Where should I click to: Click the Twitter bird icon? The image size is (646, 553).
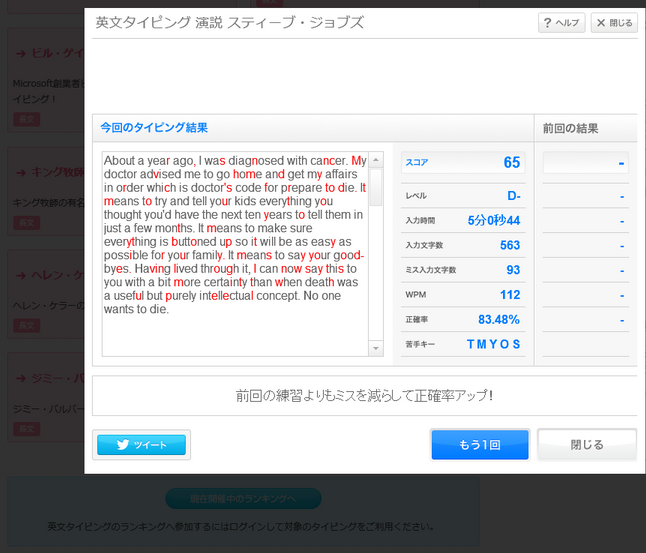[x=123, y=445]
